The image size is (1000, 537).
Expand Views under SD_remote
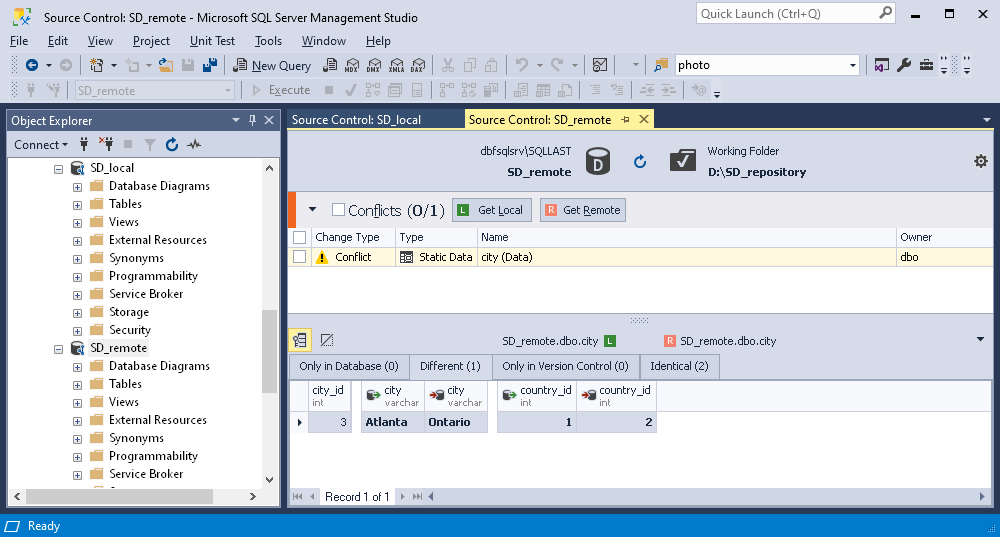click(77, 403)
